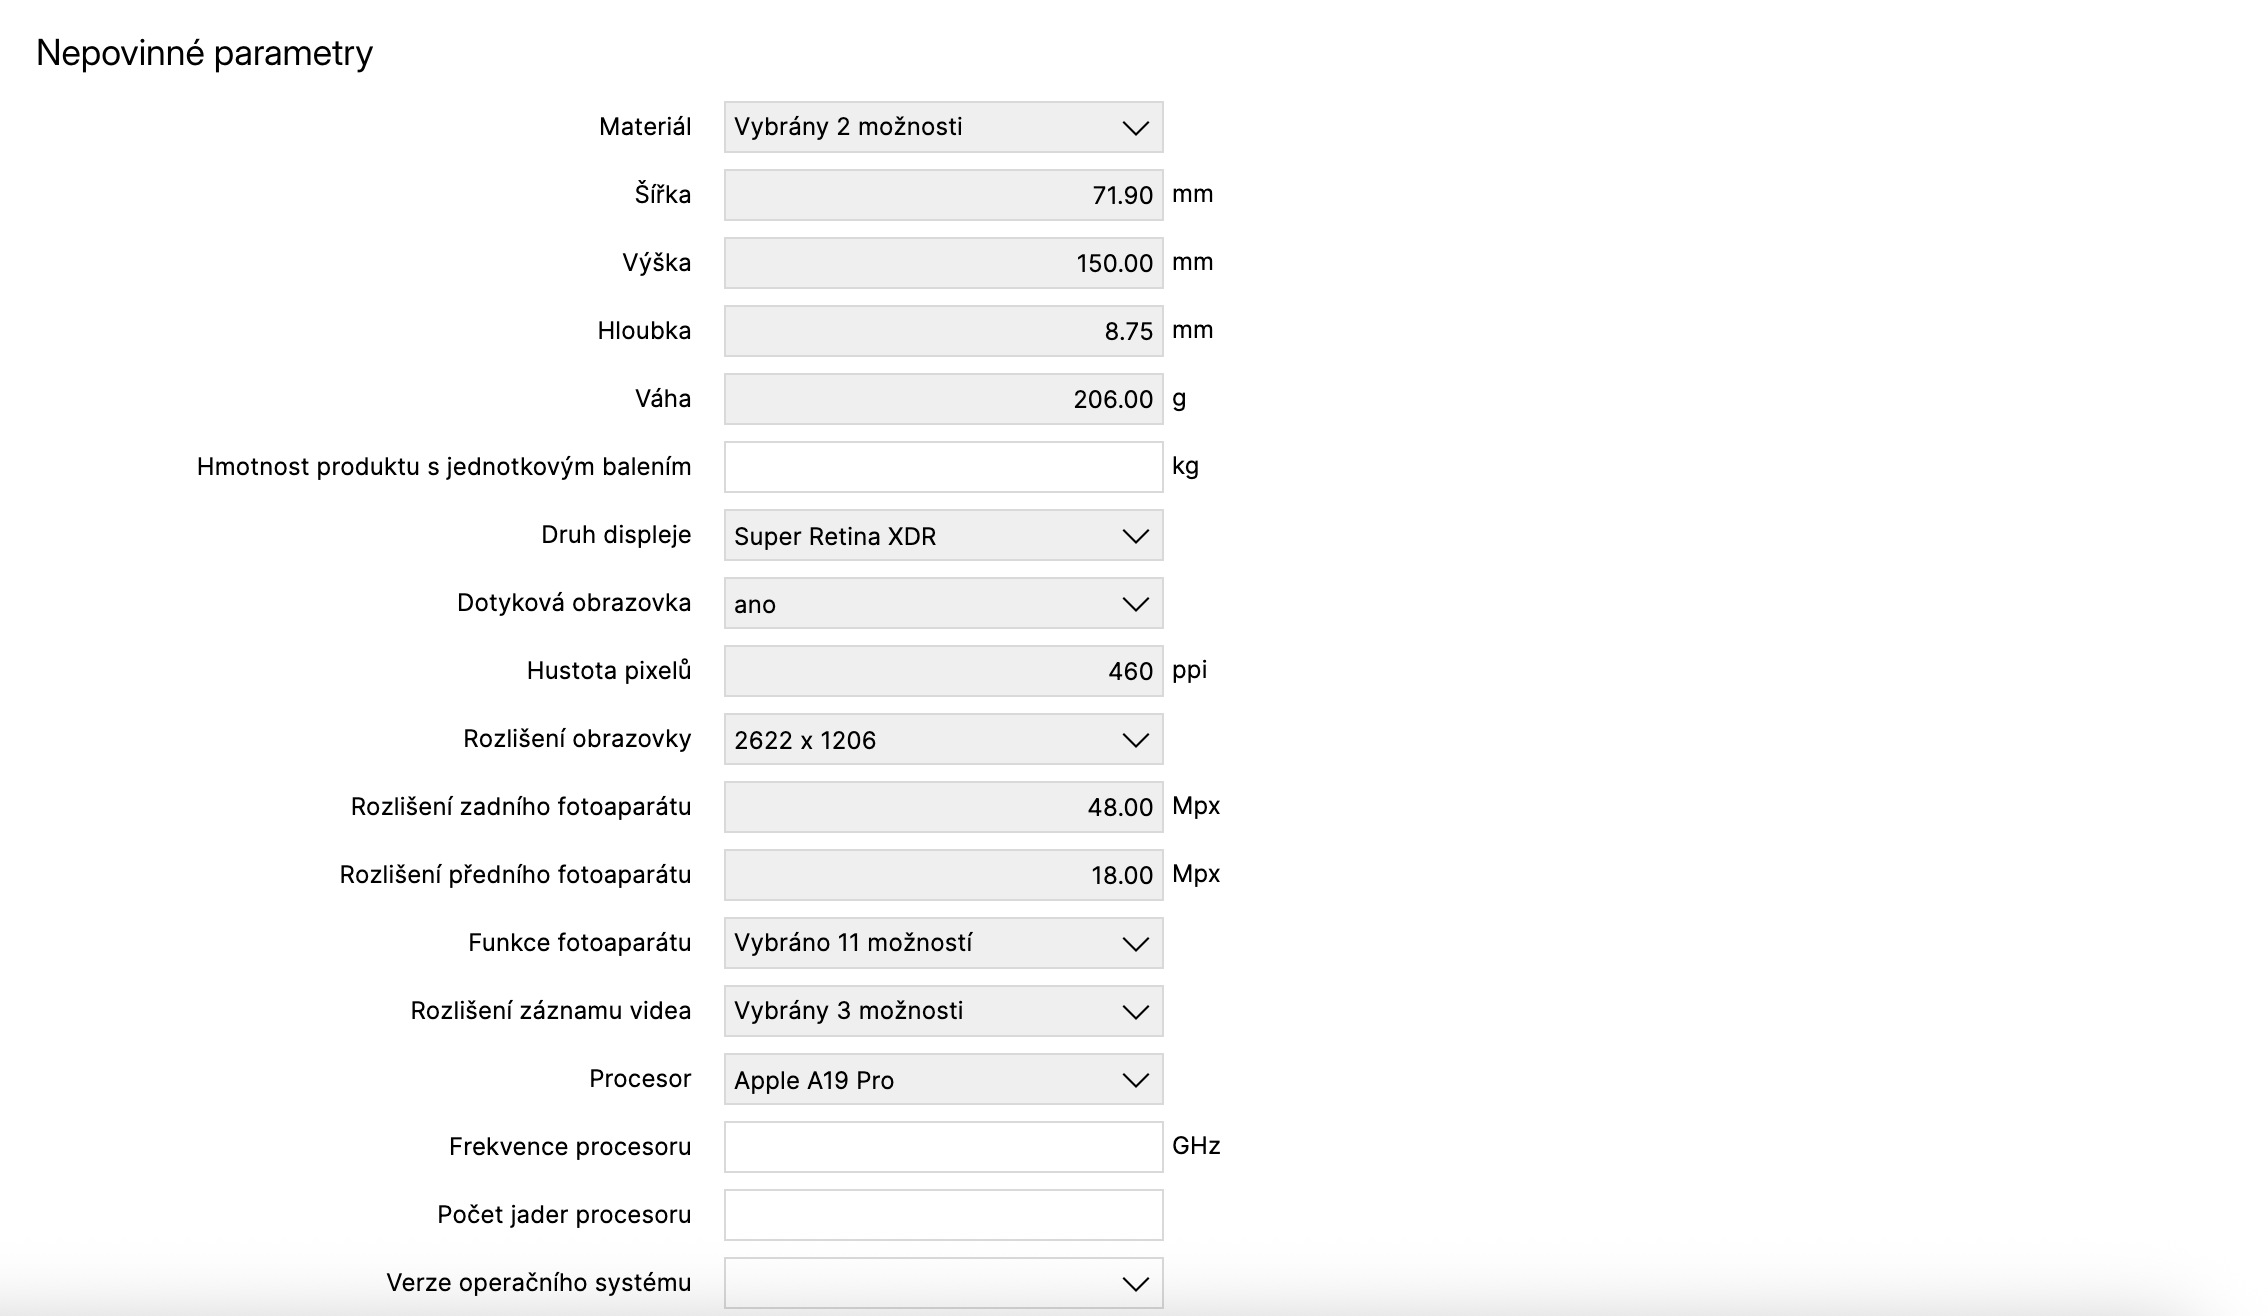Click the Šířka width input field

tap(942, 195)
